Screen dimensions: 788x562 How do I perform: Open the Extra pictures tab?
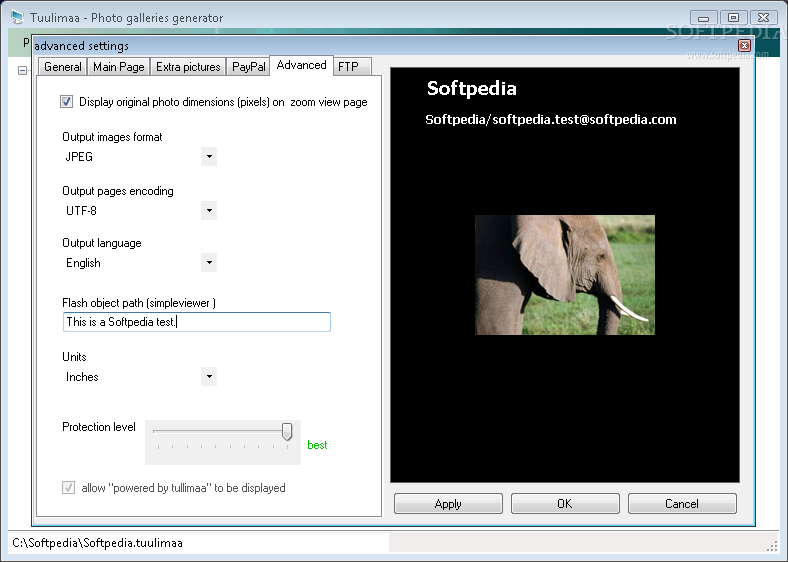[188, 67]
